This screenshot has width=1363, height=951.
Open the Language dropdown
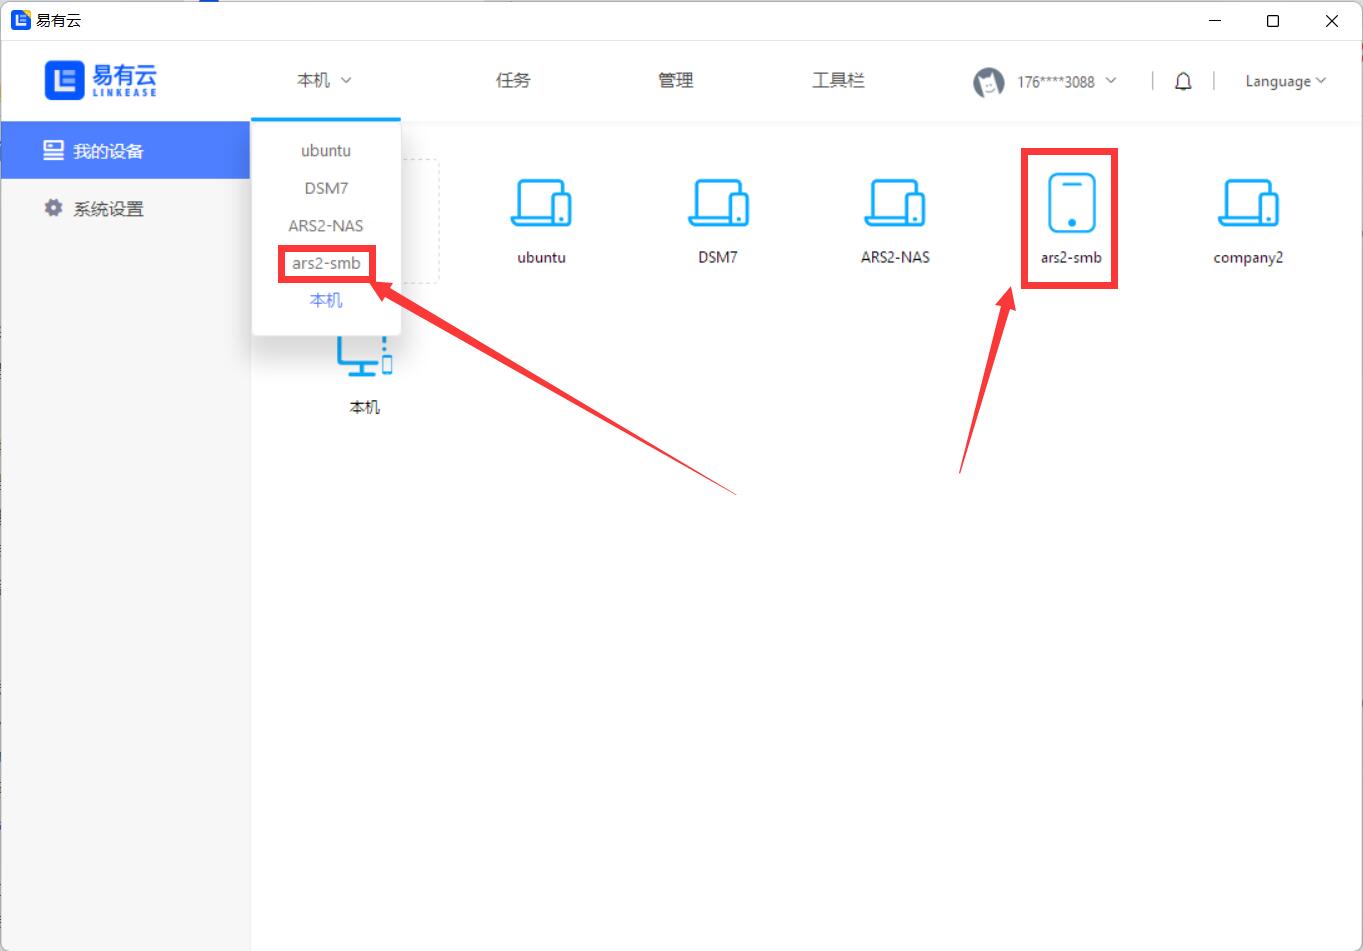(1285, 81)
